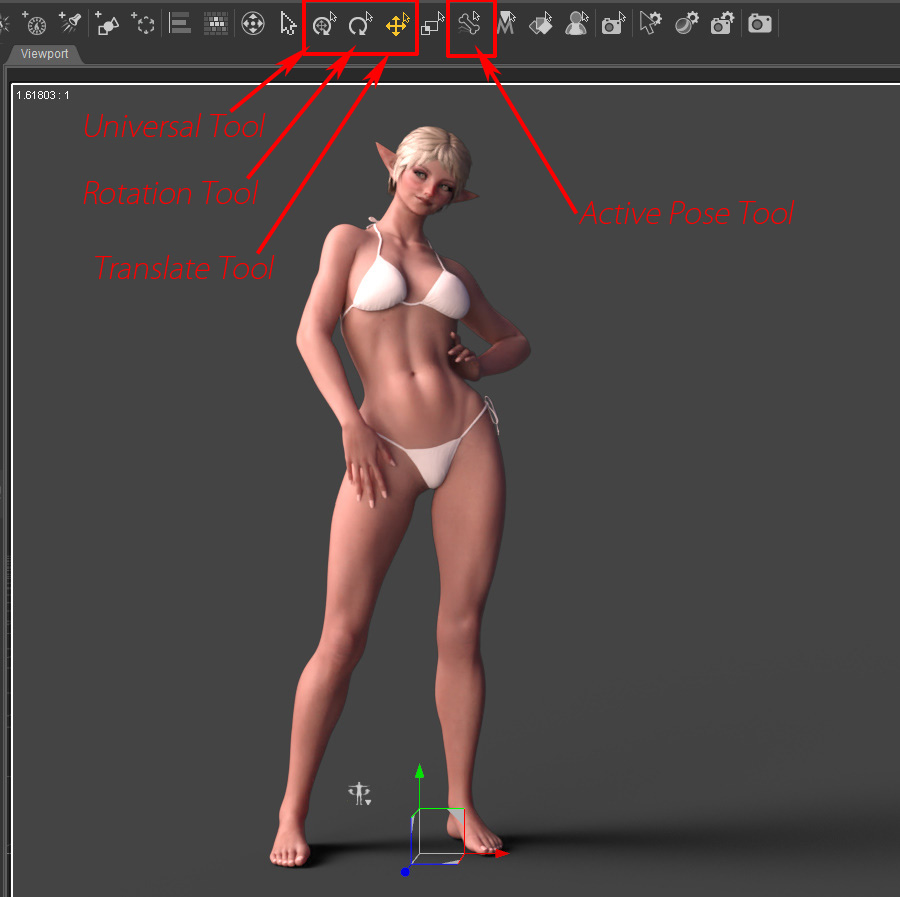Viewport: 900px width, 897px height.
Task: Open Tool Settings cursor-with-gear icon
Action: [x=650, y=24]
